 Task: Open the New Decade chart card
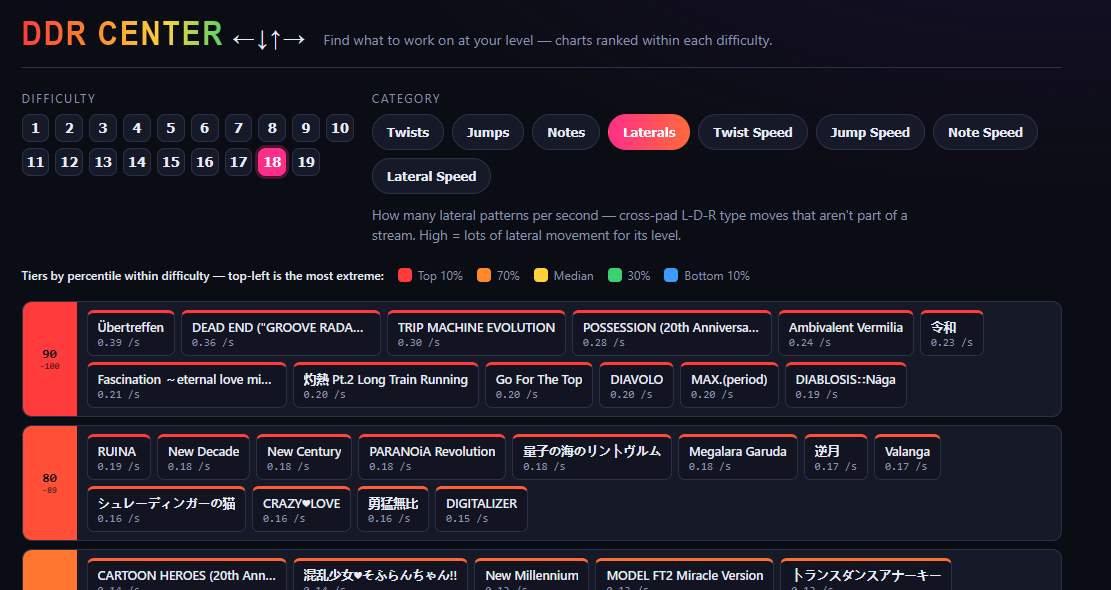pyautogui.click(x=203, y=457)
